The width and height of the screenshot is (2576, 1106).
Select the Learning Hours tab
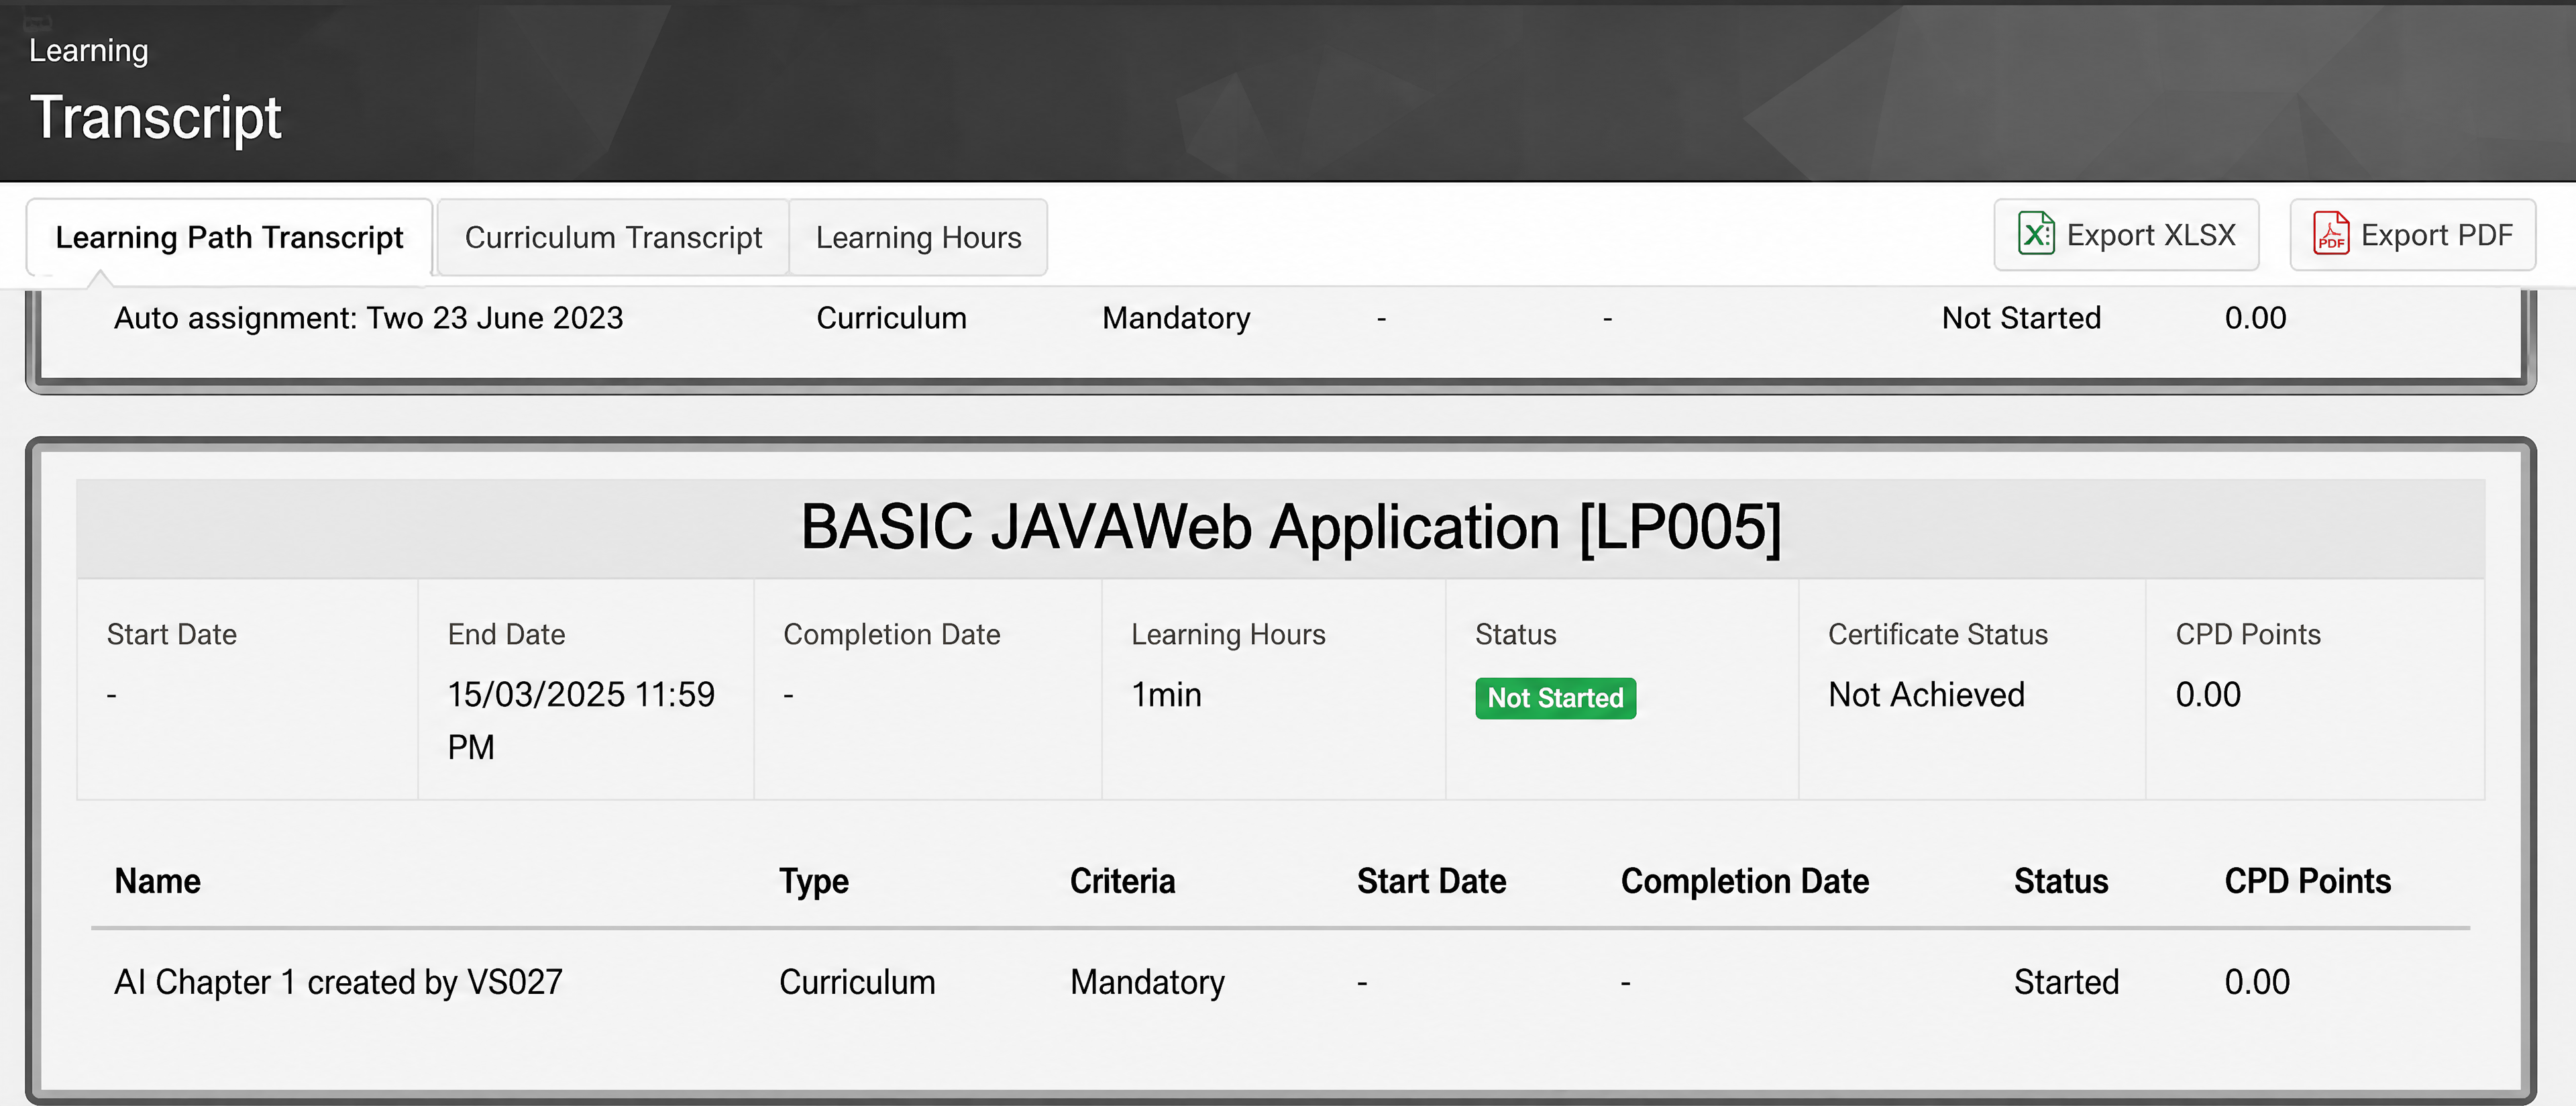coord(918,237)
